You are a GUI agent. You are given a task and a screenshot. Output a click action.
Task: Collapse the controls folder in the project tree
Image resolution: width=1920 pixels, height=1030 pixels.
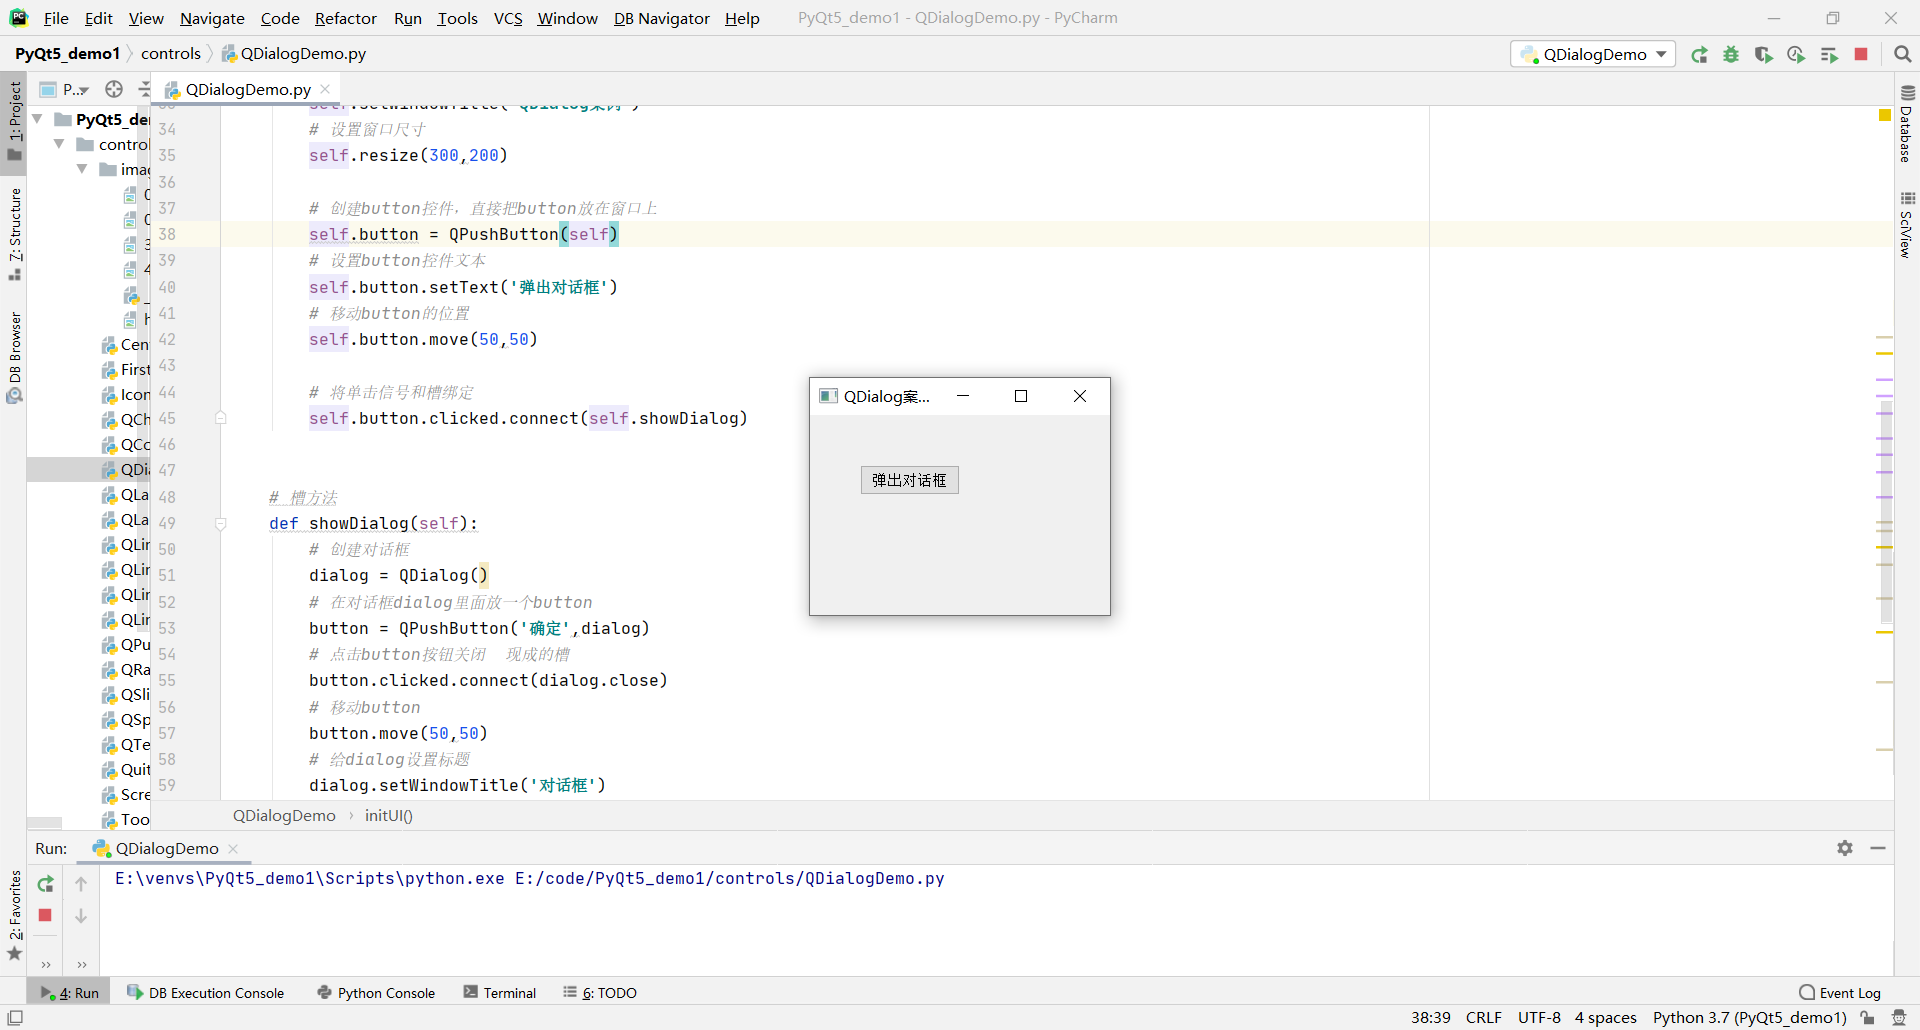(60, 144)
